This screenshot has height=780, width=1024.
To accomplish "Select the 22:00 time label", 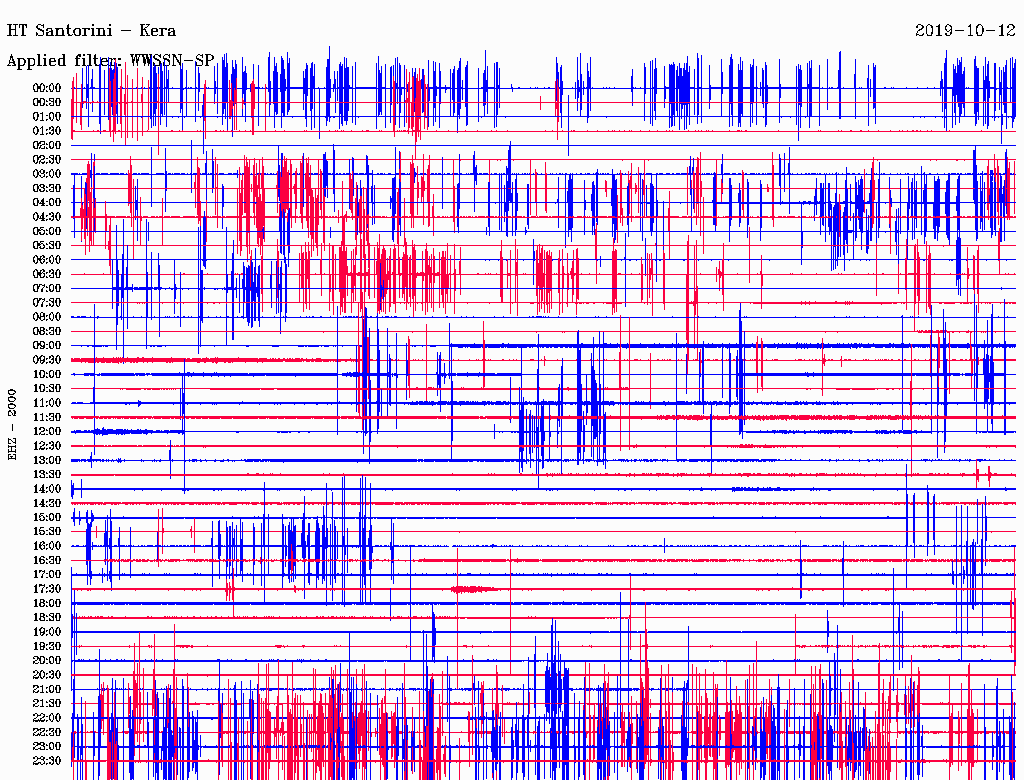I will pos(47,718).
